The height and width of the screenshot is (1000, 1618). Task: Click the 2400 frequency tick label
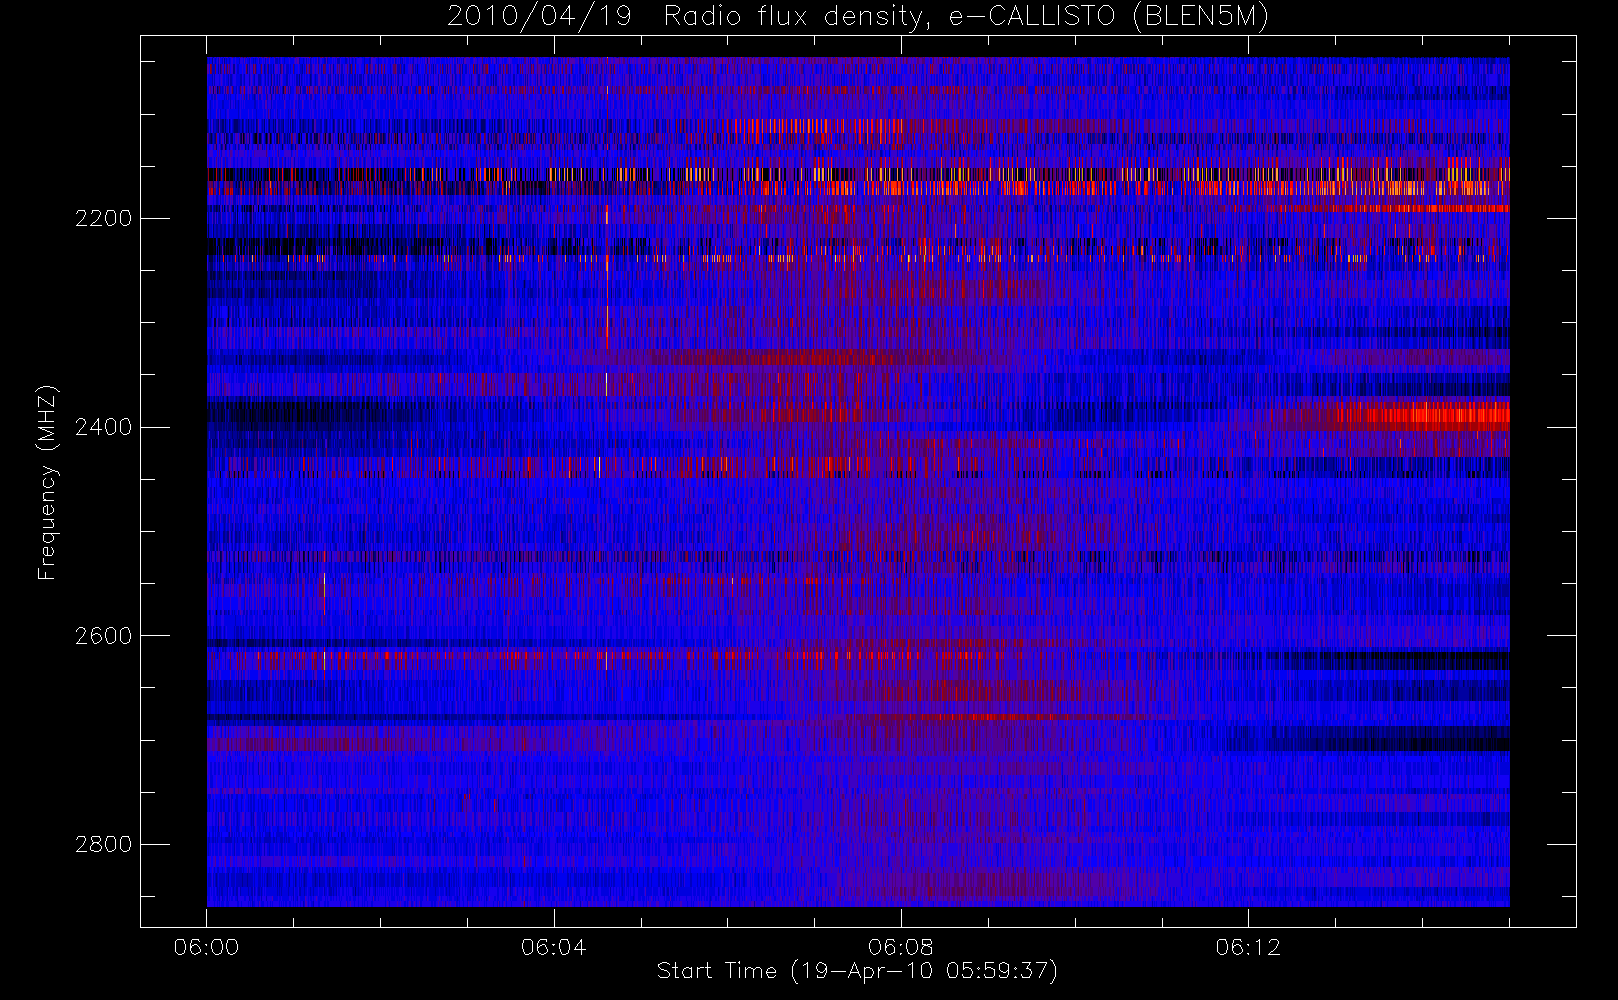pyautogui.click(x=103, y=428)
